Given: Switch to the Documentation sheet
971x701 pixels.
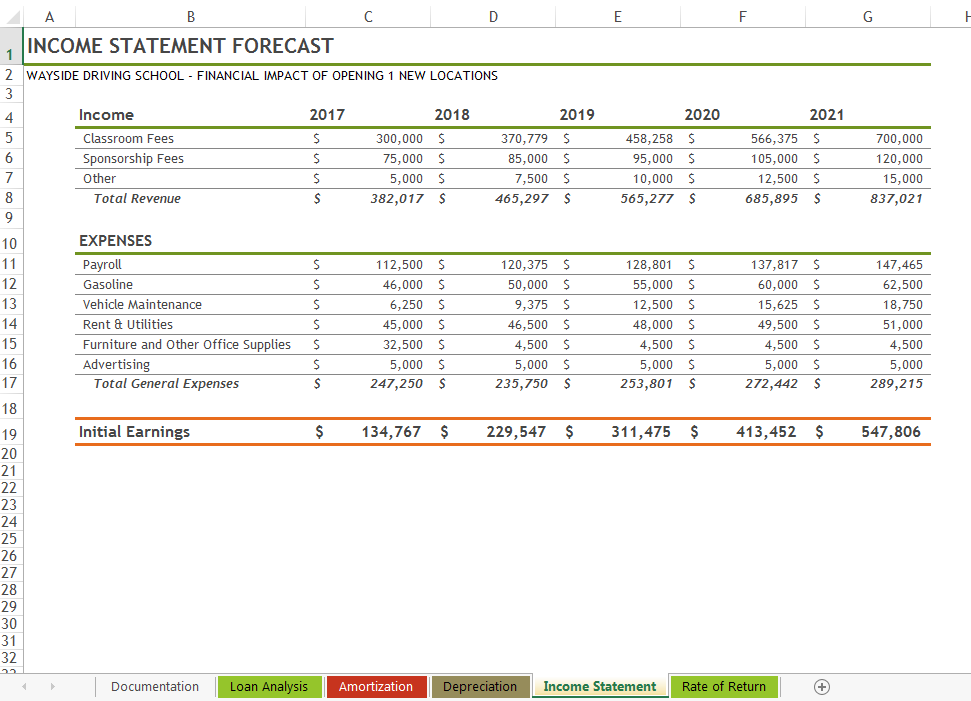Looking at the screenshot, I should point(155,687).
